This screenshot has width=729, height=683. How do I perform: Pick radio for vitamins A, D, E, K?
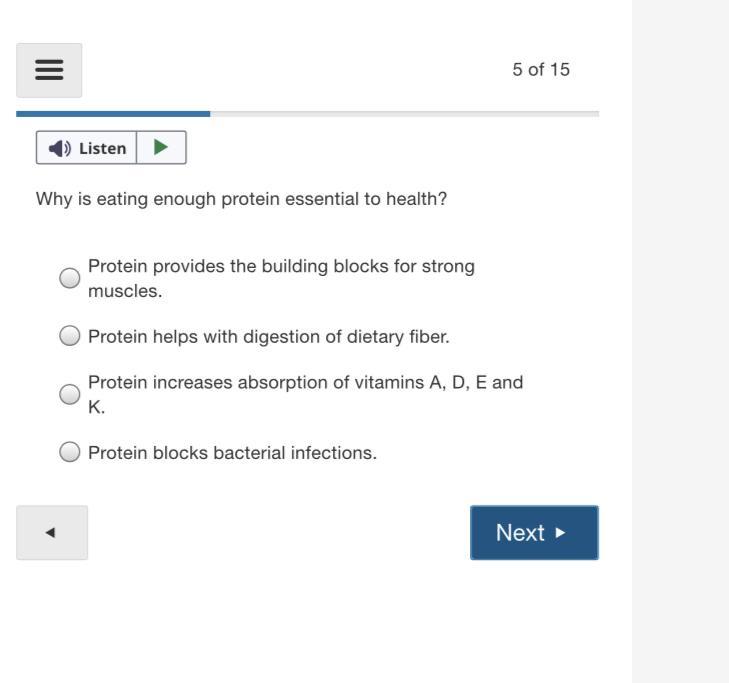(70, 394)
